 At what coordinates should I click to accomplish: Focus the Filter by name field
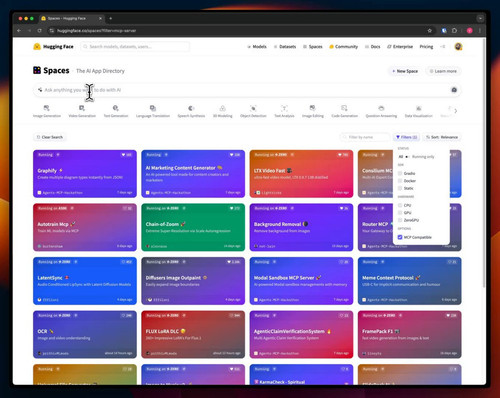(x=365, y=137)
